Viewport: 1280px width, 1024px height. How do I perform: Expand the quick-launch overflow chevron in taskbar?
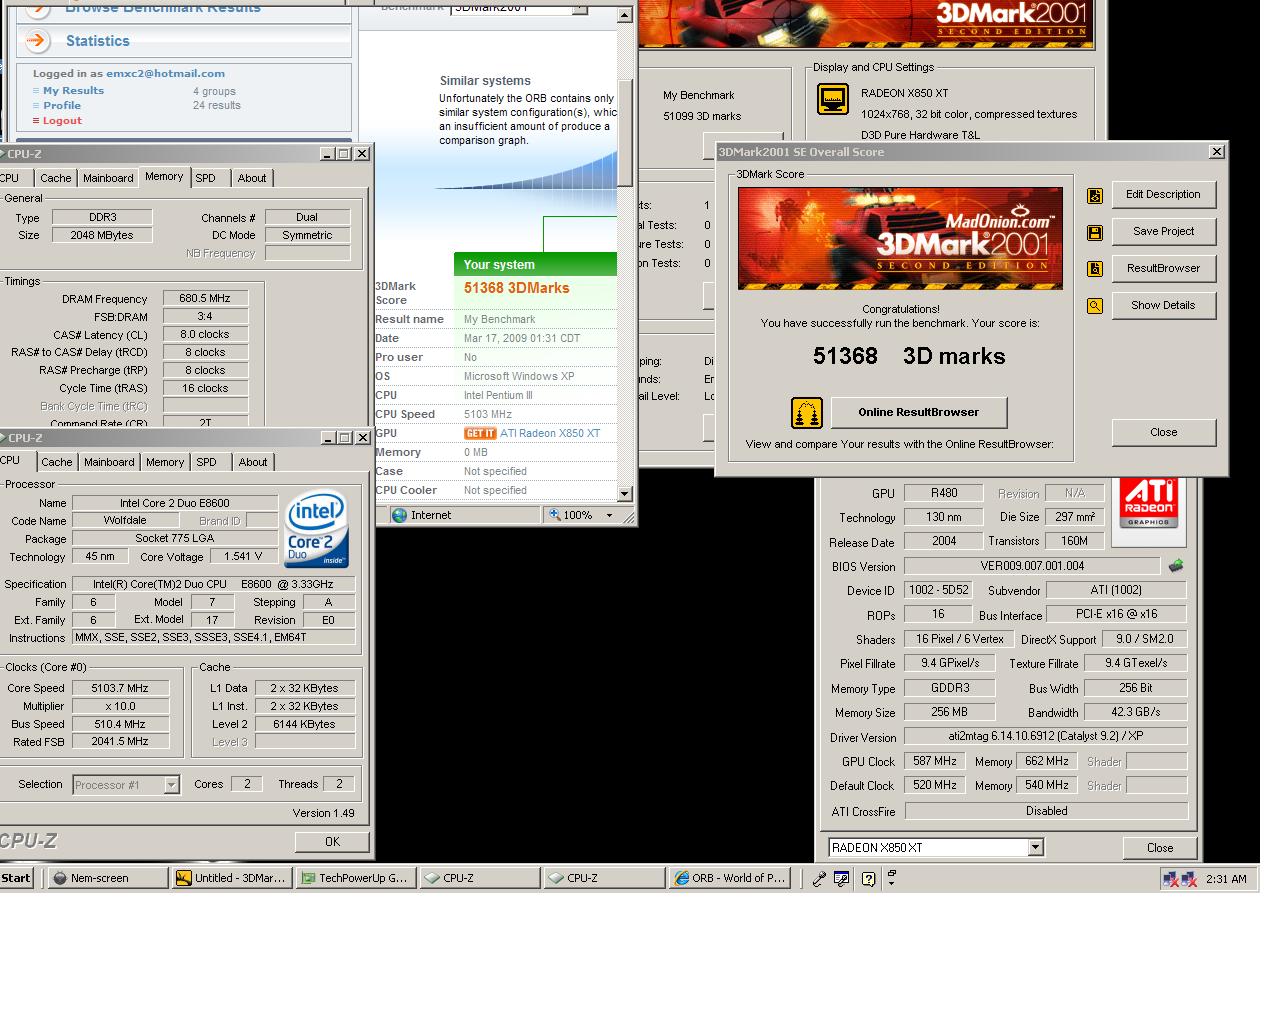tap(891, 878)
